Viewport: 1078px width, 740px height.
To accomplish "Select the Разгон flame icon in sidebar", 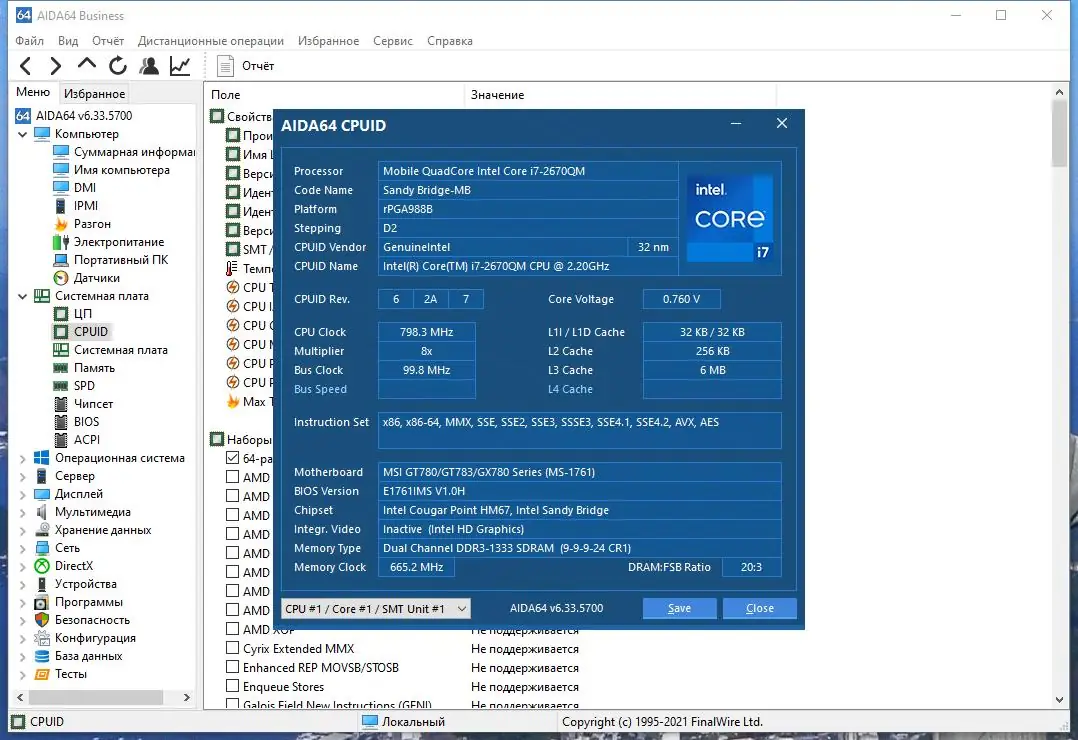I will click(x=62, y=223).
